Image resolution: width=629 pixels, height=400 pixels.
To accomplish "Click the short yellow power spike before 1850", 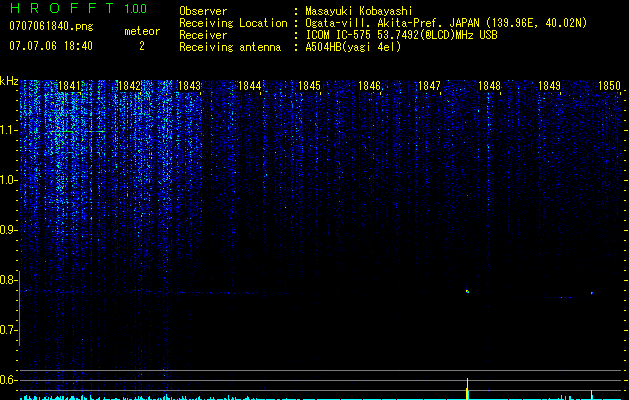I will [x=592, y=395].
